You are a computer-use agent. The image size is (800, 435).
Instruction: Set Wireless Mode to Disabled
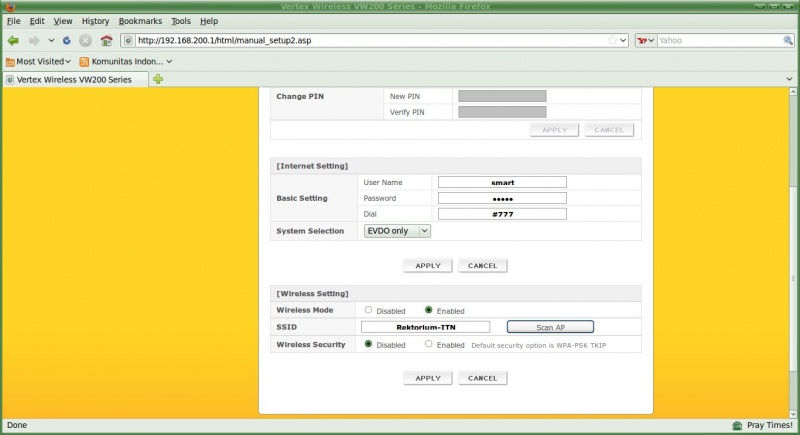[x=368, y=310]
